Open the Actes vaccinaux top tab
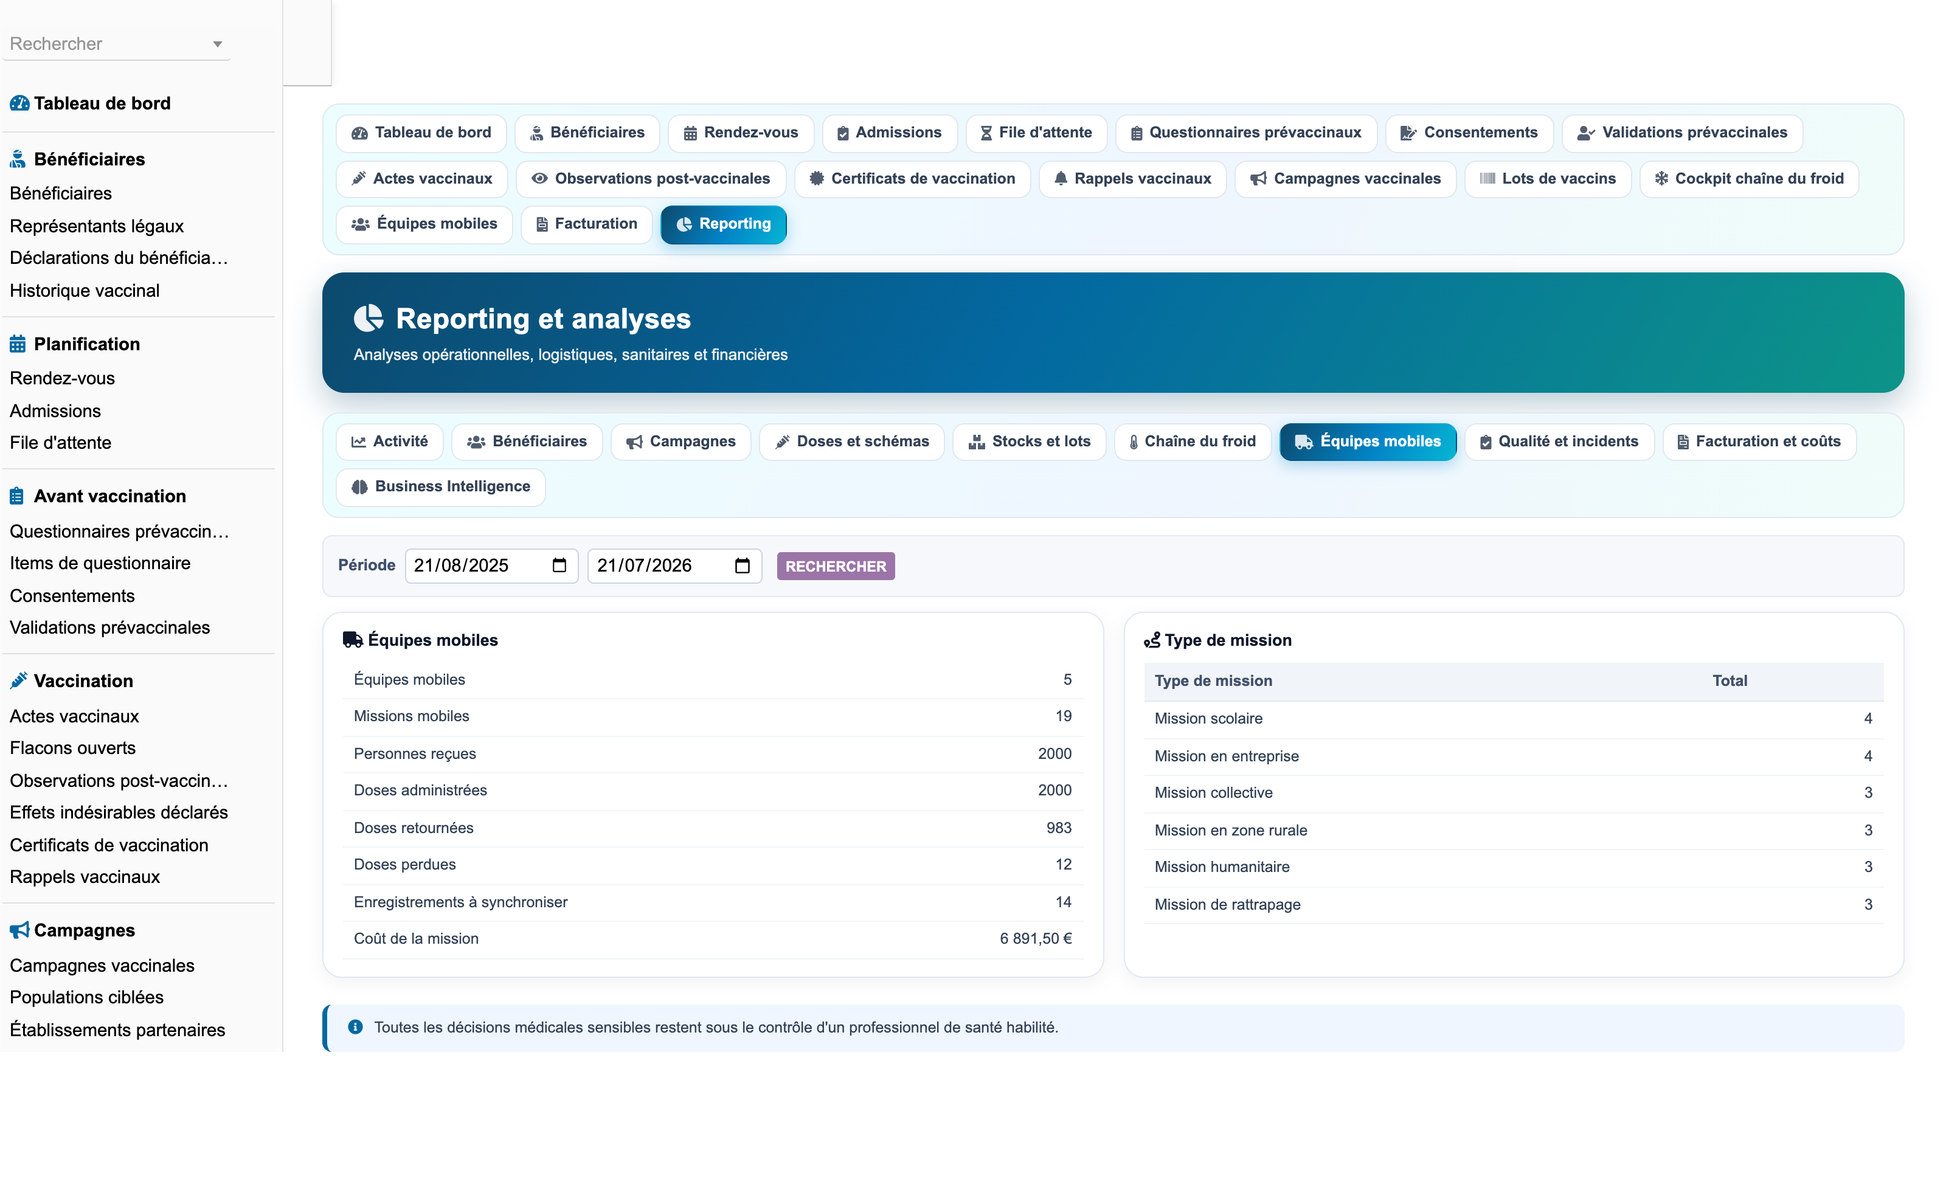This screenshot has width=1946, height=1204. coord(422,179)
